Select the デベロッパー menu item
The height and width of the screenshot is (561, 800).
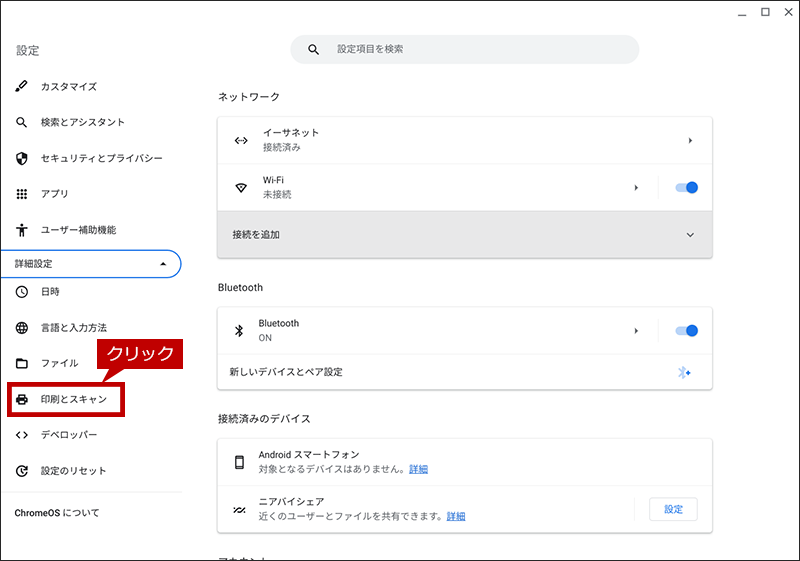[x=69, y=435]
